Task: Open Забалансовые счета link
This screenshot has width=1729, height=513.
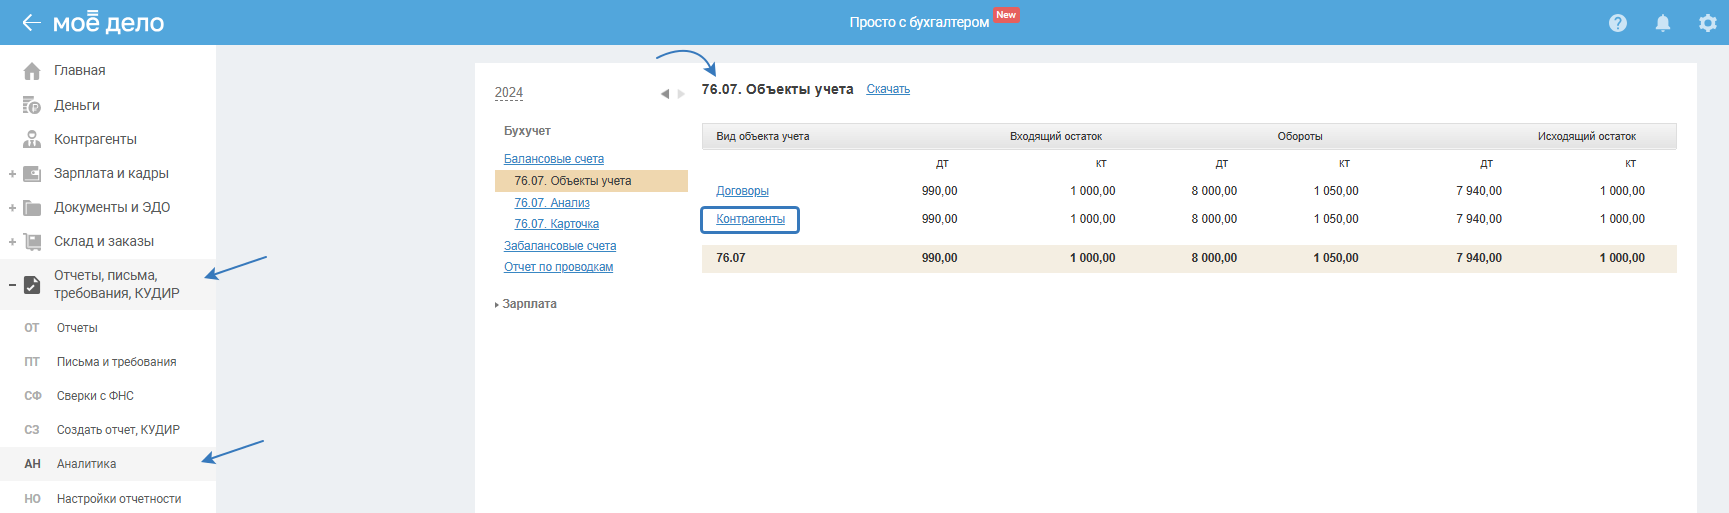Action: click(560, 246)
